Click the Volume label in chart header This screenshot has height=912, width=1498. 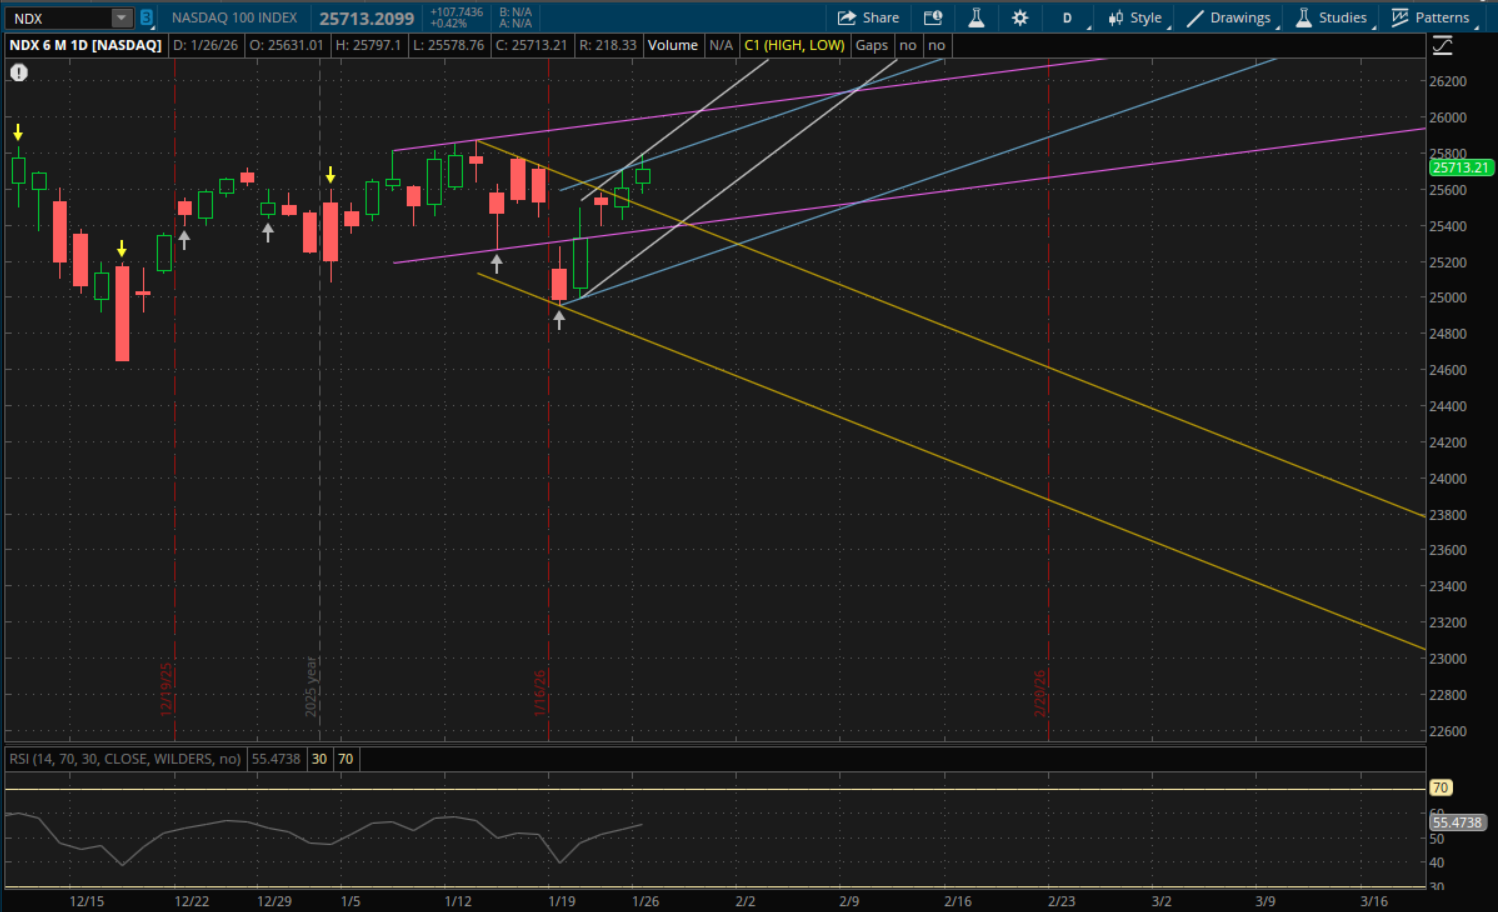(672, 45)
